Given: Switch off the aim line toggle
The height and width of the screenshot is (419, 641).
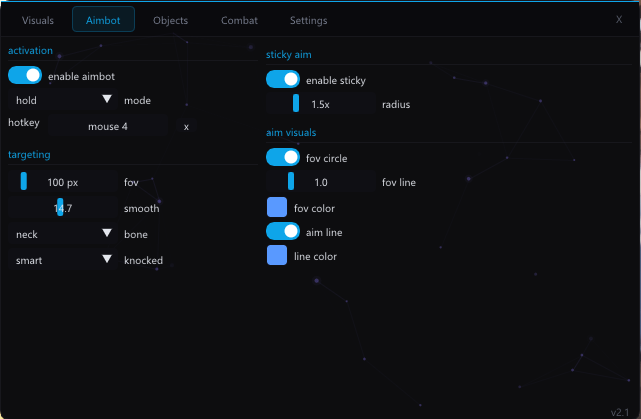Looking at the screenshot, I should pos(283,231).
